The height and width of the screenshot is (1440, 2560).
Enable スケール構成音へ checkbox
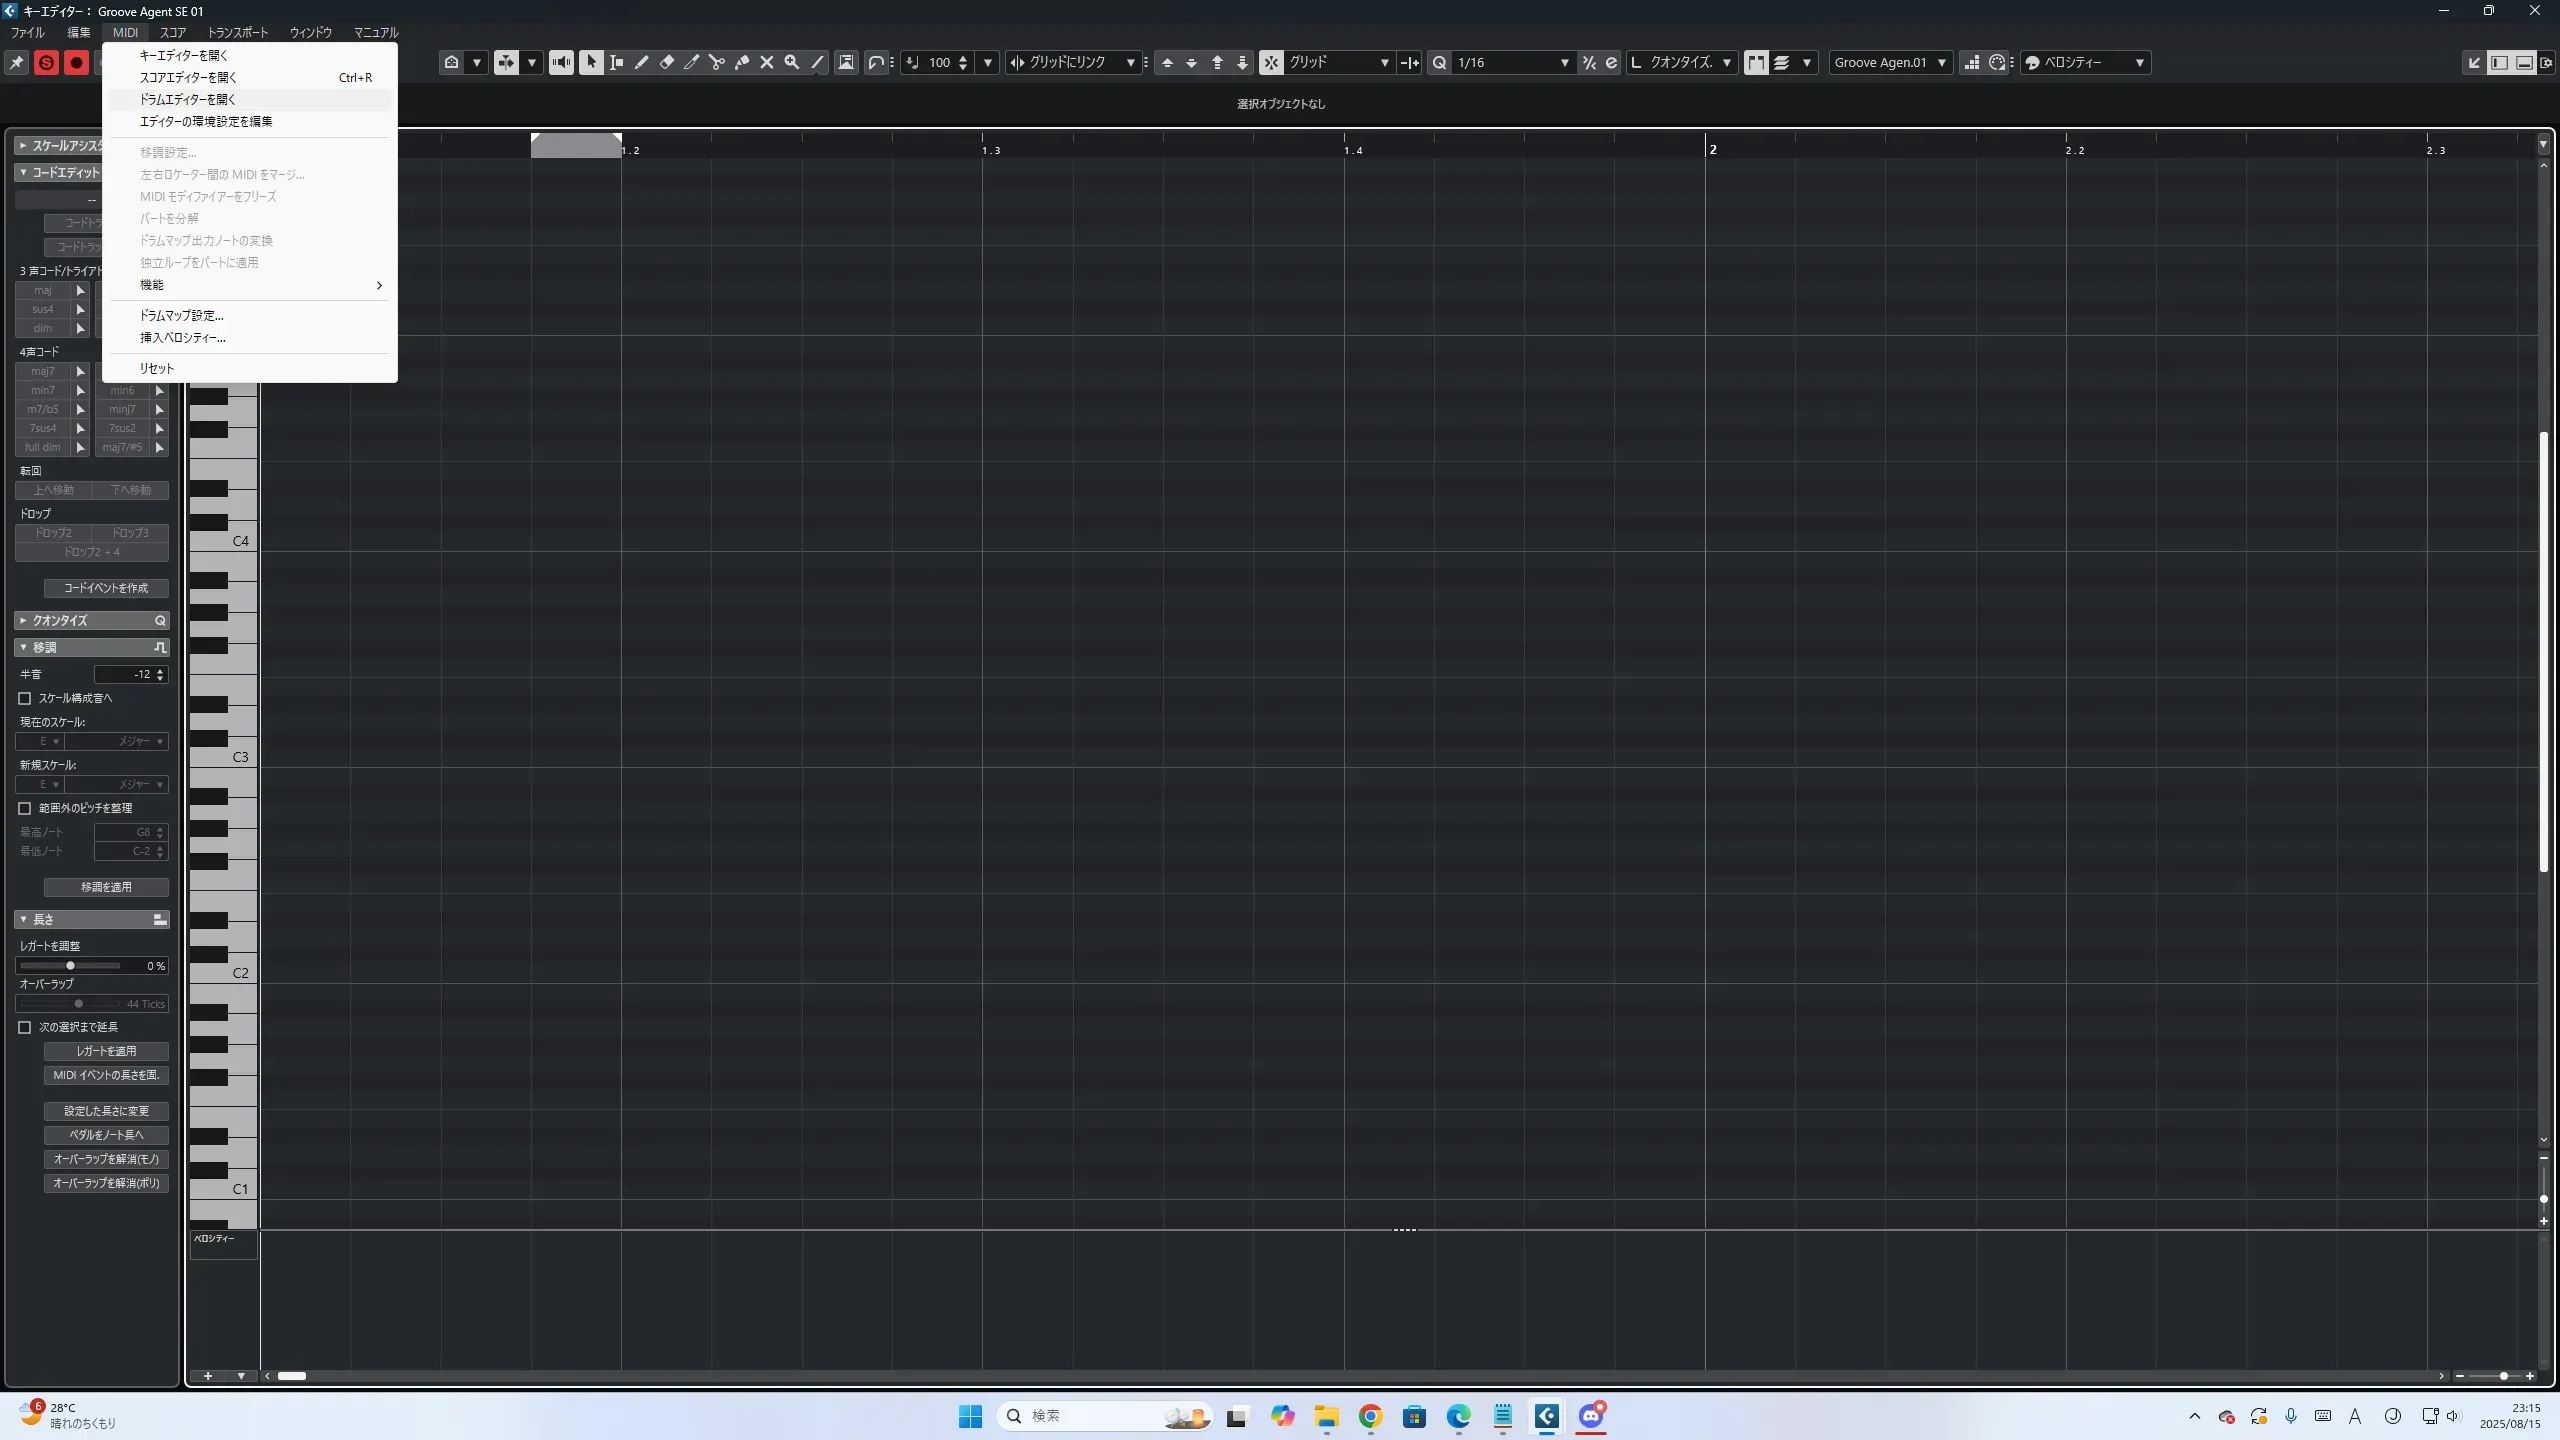(25, 698)
